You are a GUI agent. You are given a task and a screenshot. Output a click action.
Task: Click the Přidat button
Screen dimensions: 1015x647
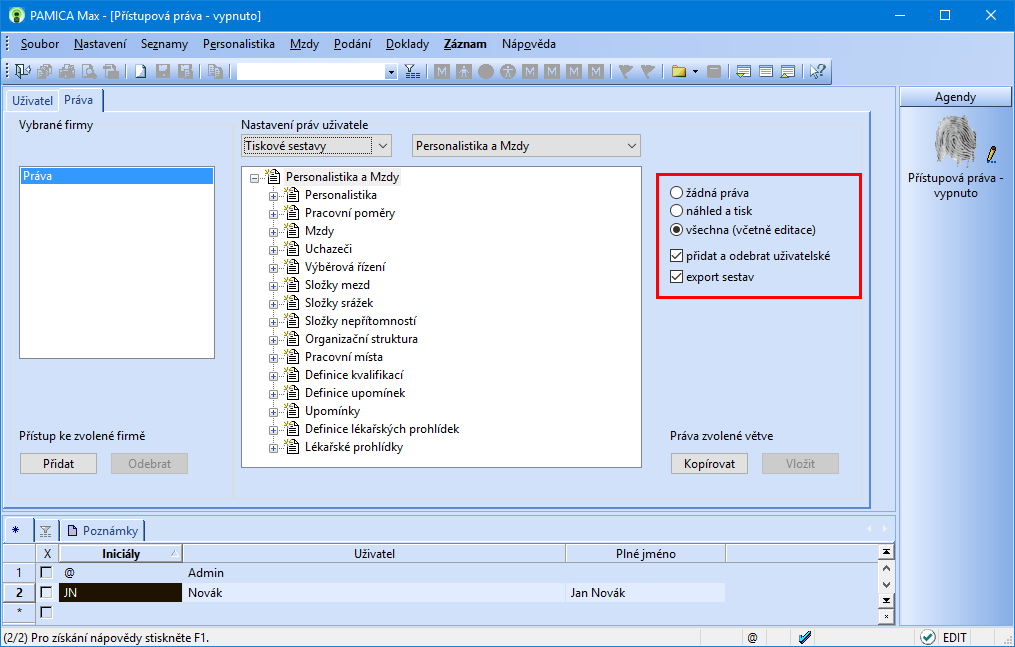point(58,463)
